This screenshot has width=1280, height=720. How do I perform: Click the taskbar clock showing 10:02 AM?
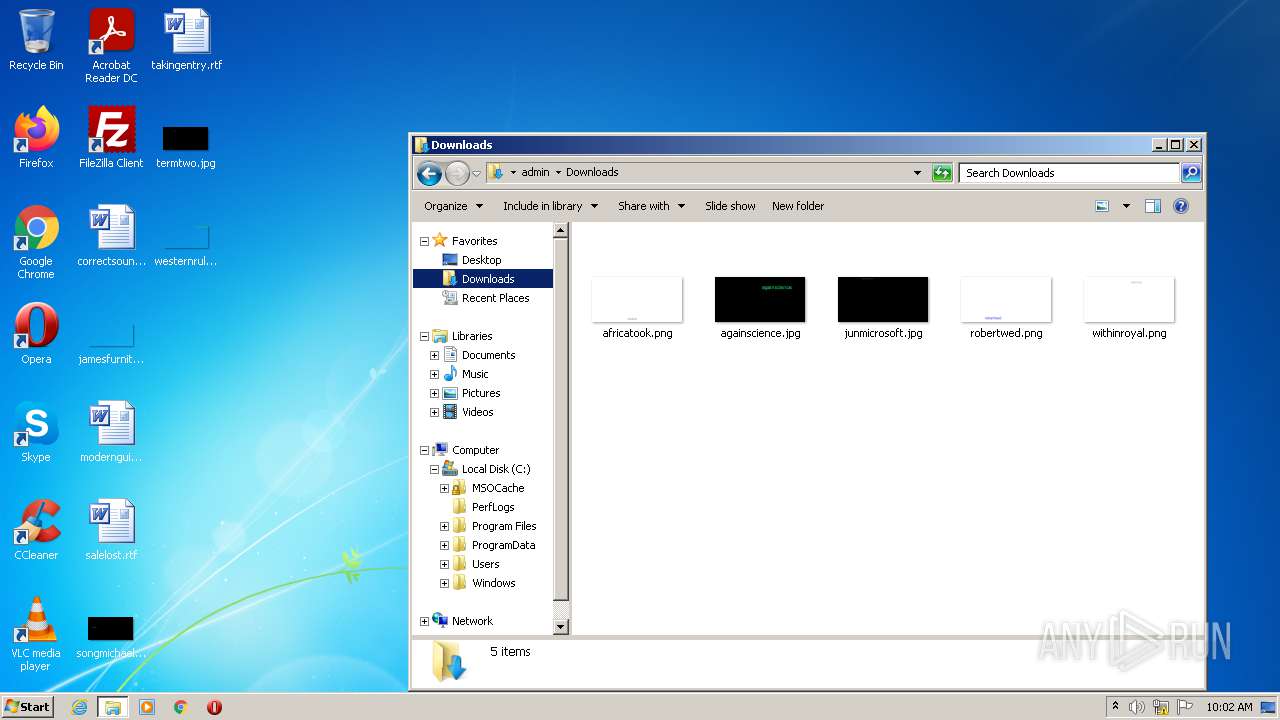click(1229, 707)
